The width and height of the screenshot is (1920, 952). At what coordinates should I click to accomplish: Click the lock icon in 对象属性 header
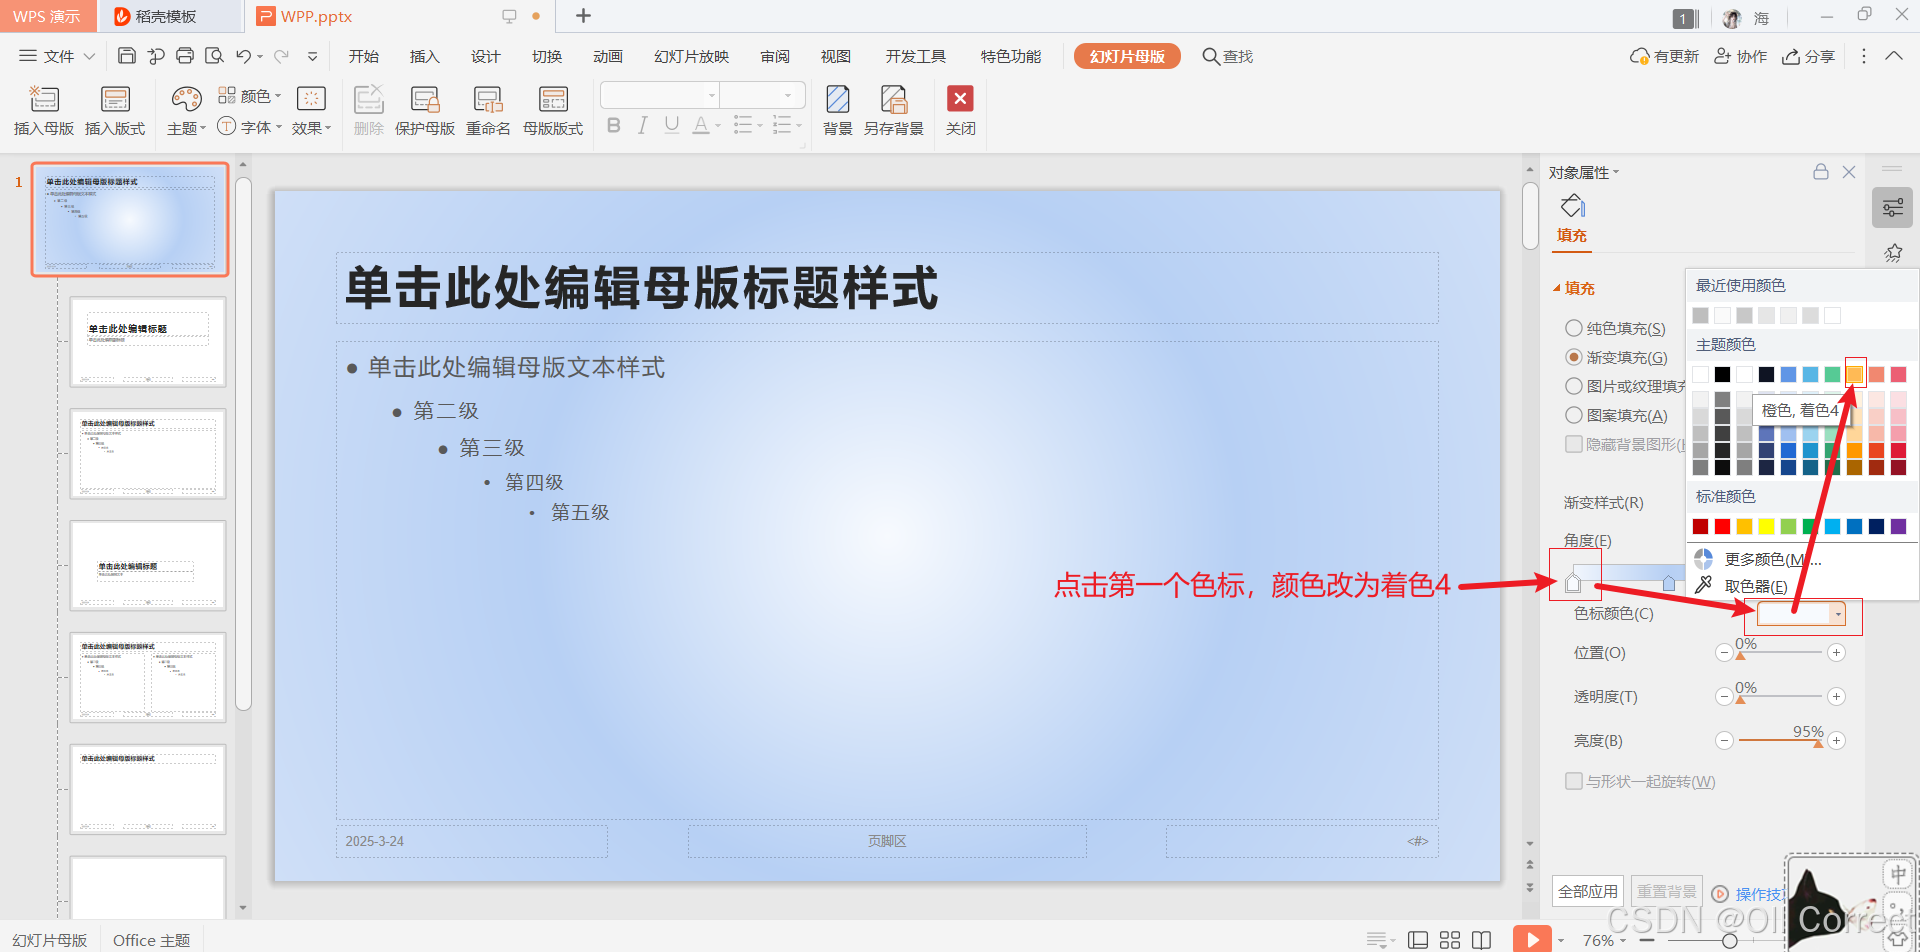click(1821, 172)
